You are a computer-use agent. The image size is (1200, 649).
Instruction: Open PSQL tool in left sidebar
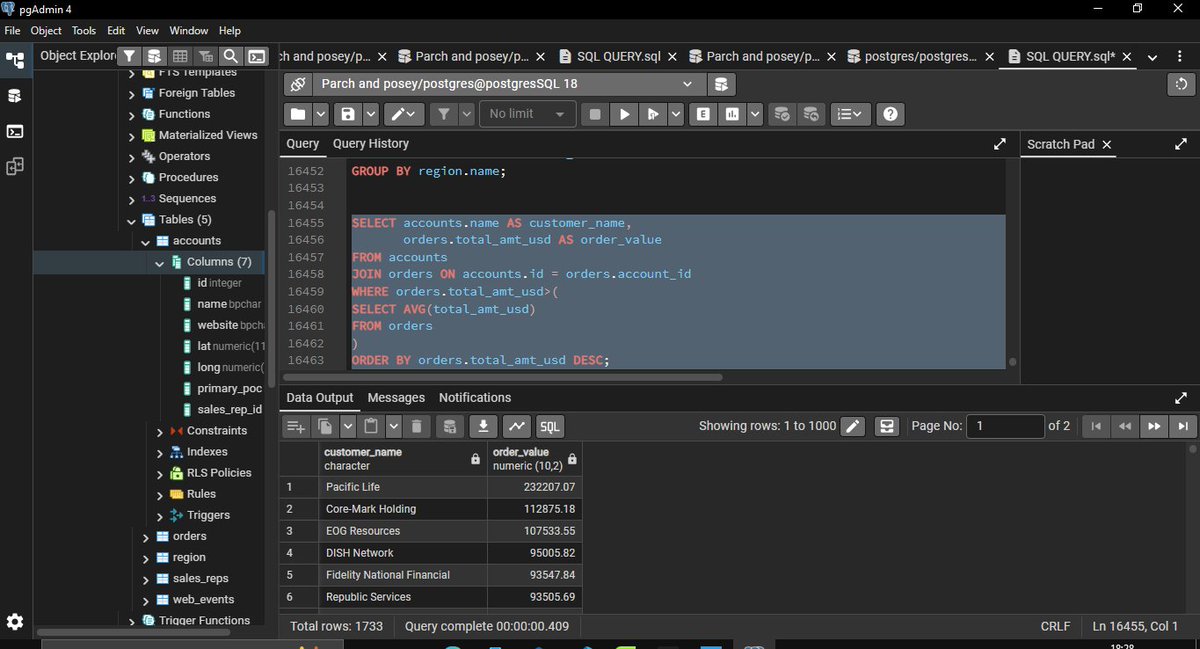[15, 131]
